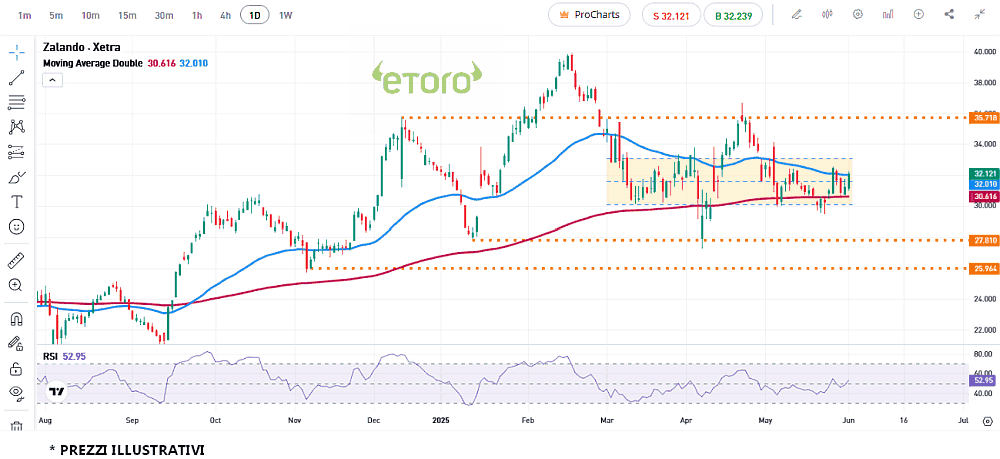Click the RSI 52.95 indicator label
Screen dimensions: 1000x459
tap(65, 356)
